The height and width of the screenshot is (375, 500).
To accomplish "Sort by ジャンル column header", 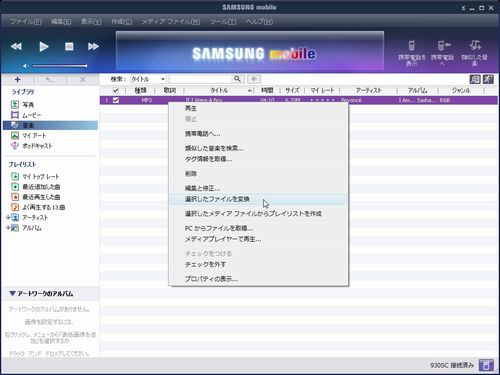I will click(x=461, y=90).
